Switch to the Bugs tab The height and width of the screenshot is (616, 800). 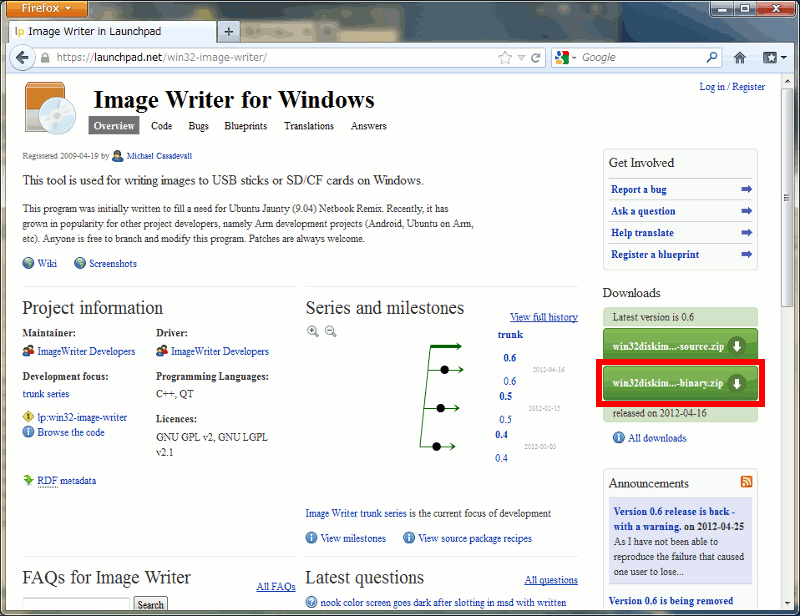click(x=199, y=126)
